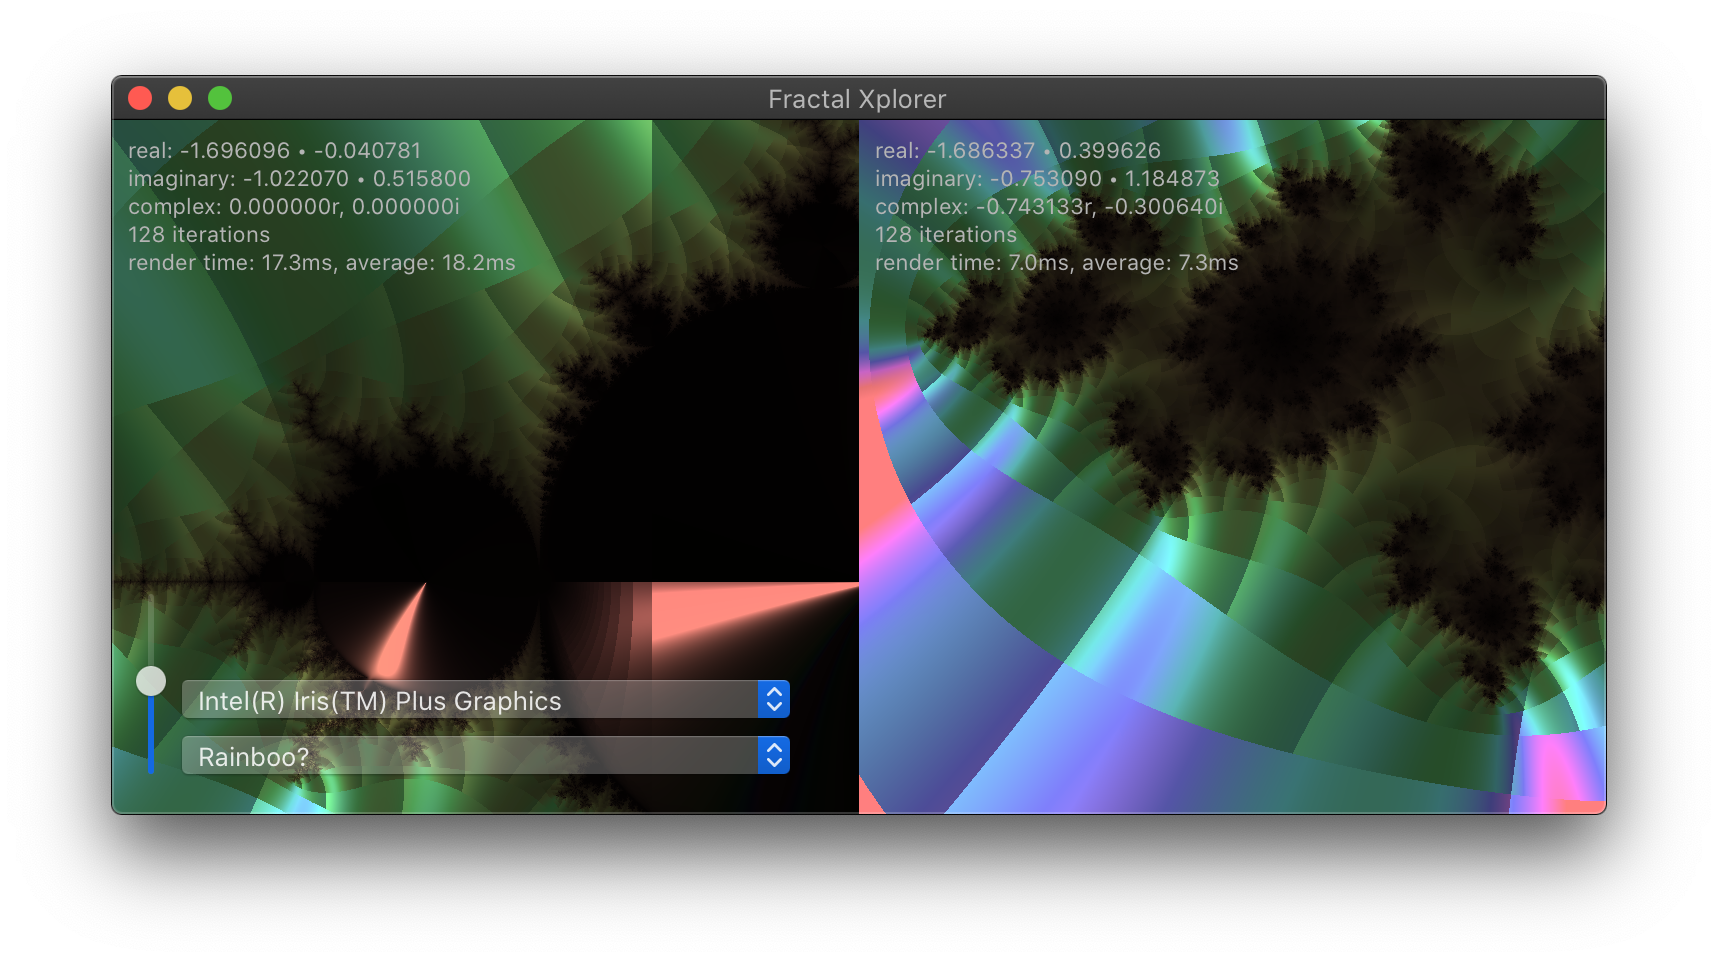1718x962 pixels.
Task: Click the Mandelbrot fractal view on the left
Action: click(x=486, y=467)
